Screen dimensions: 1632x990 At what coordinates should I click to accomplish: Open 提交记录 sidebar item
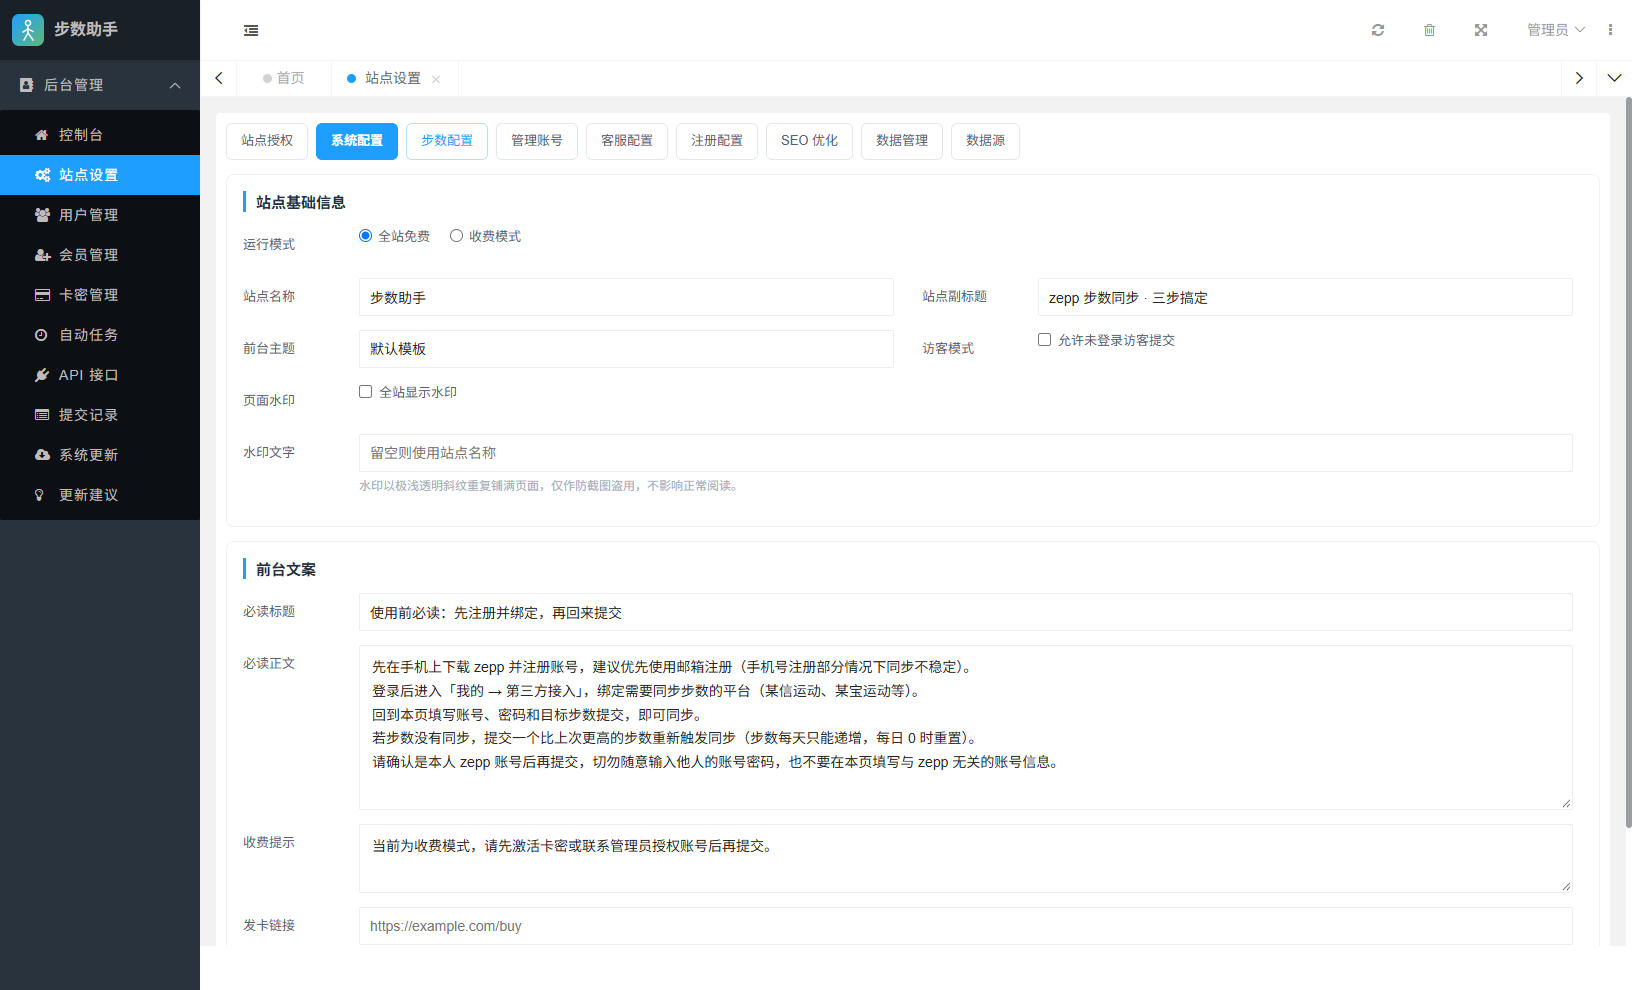click(x=100, y=415)
